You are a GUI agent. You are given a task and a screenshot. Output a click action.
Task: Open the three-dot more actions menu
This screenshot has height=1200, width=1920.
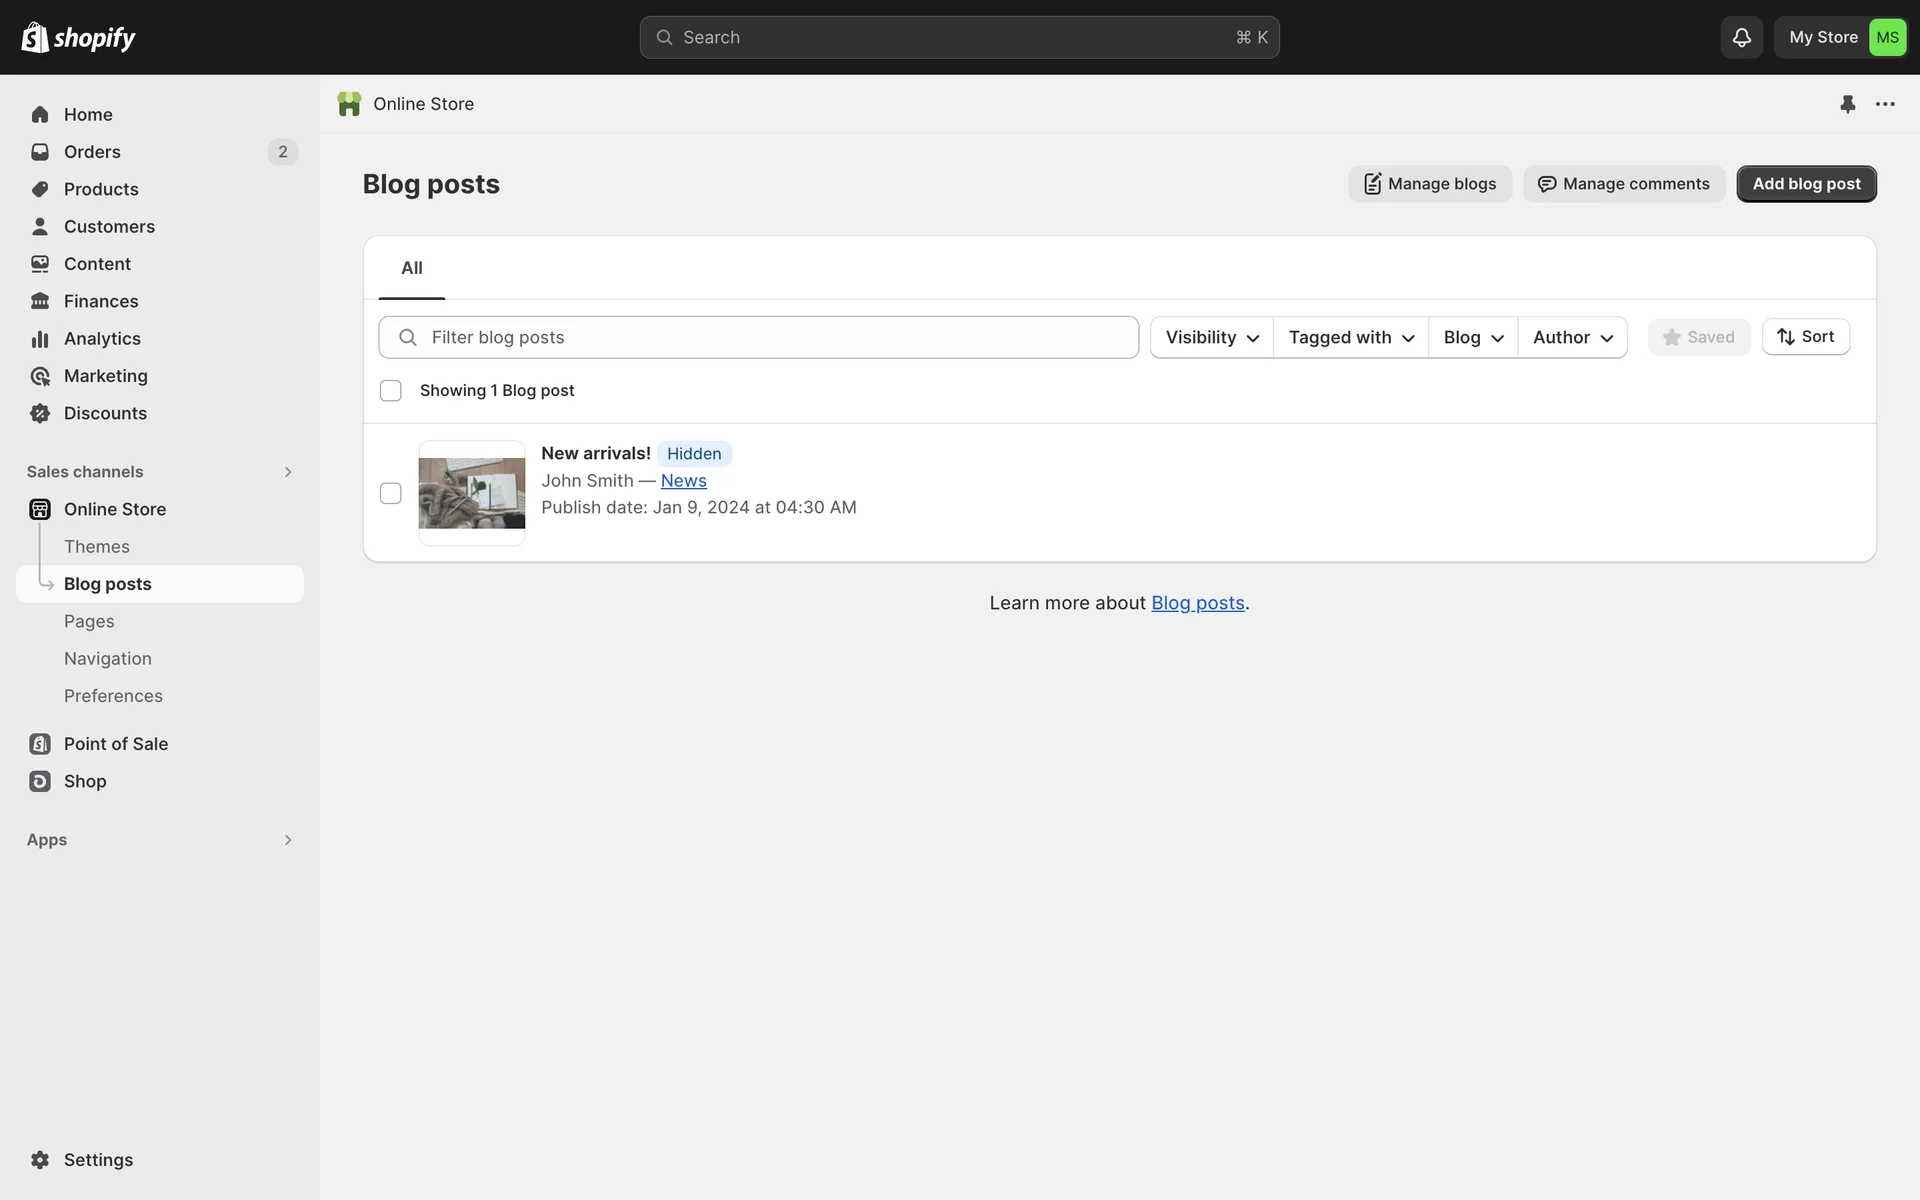(1885, 104)
